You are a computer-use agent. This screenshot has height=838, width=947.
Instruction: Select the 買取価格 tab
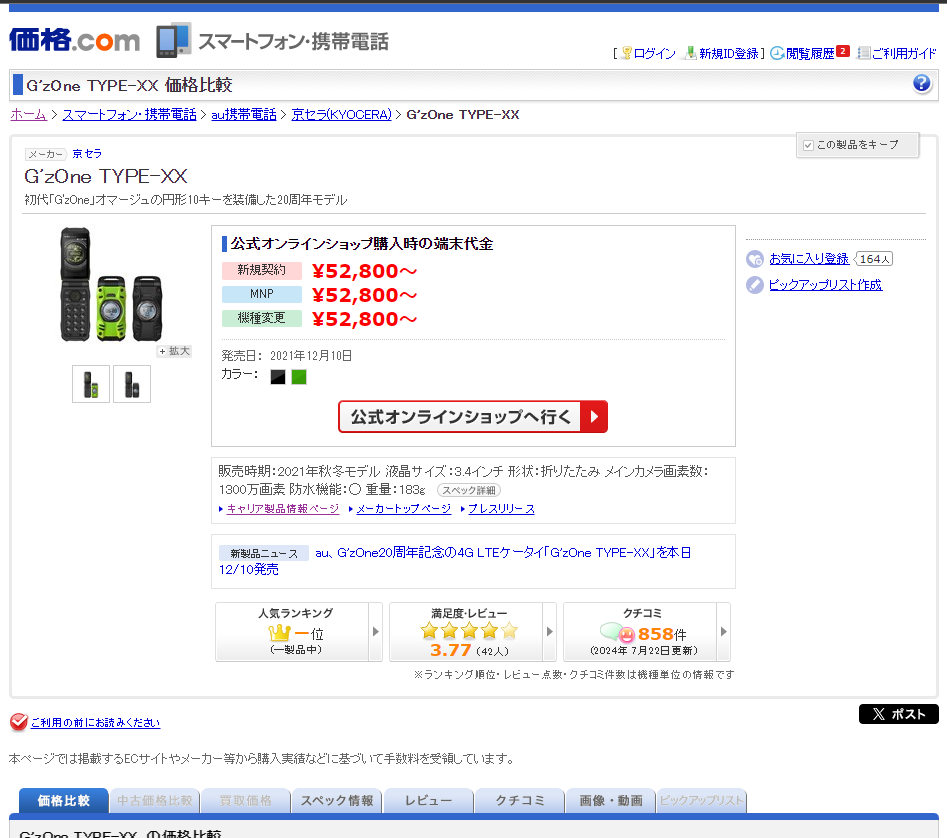click(x=245, y=801)
